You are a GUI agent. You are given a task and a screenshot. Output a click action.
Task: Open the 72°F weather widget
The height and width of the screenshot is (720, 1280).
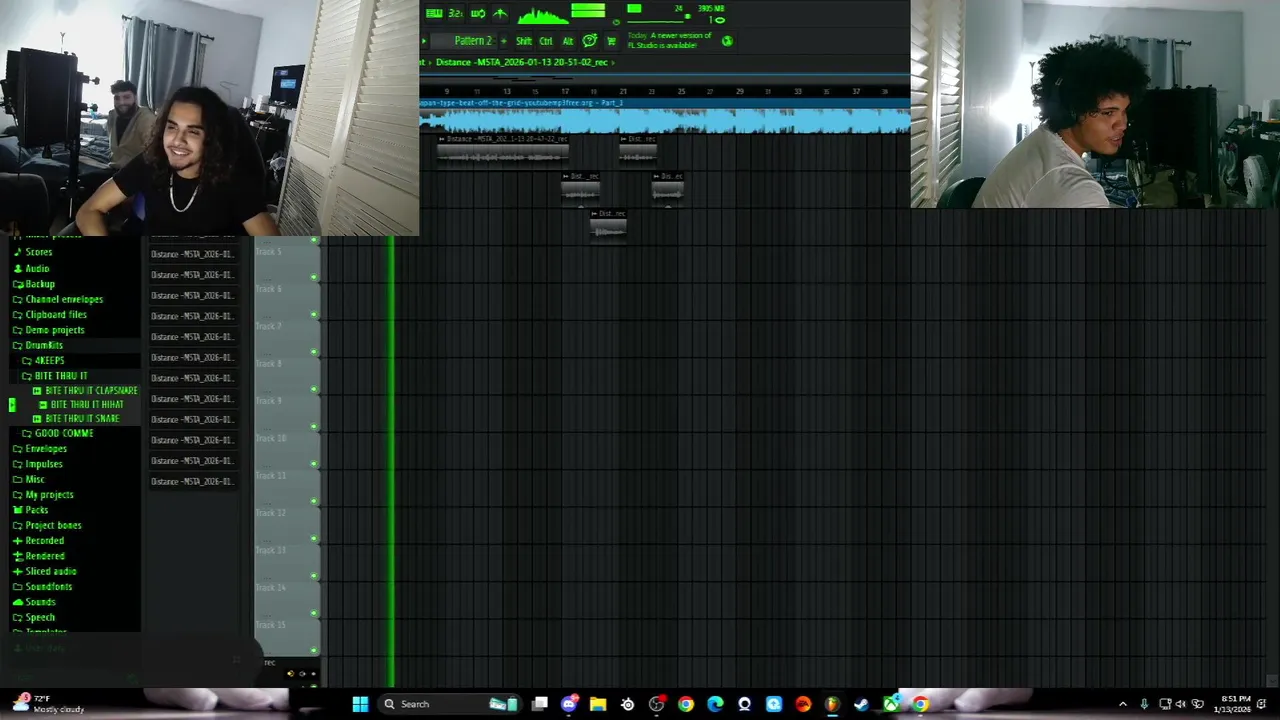(50, 704)
